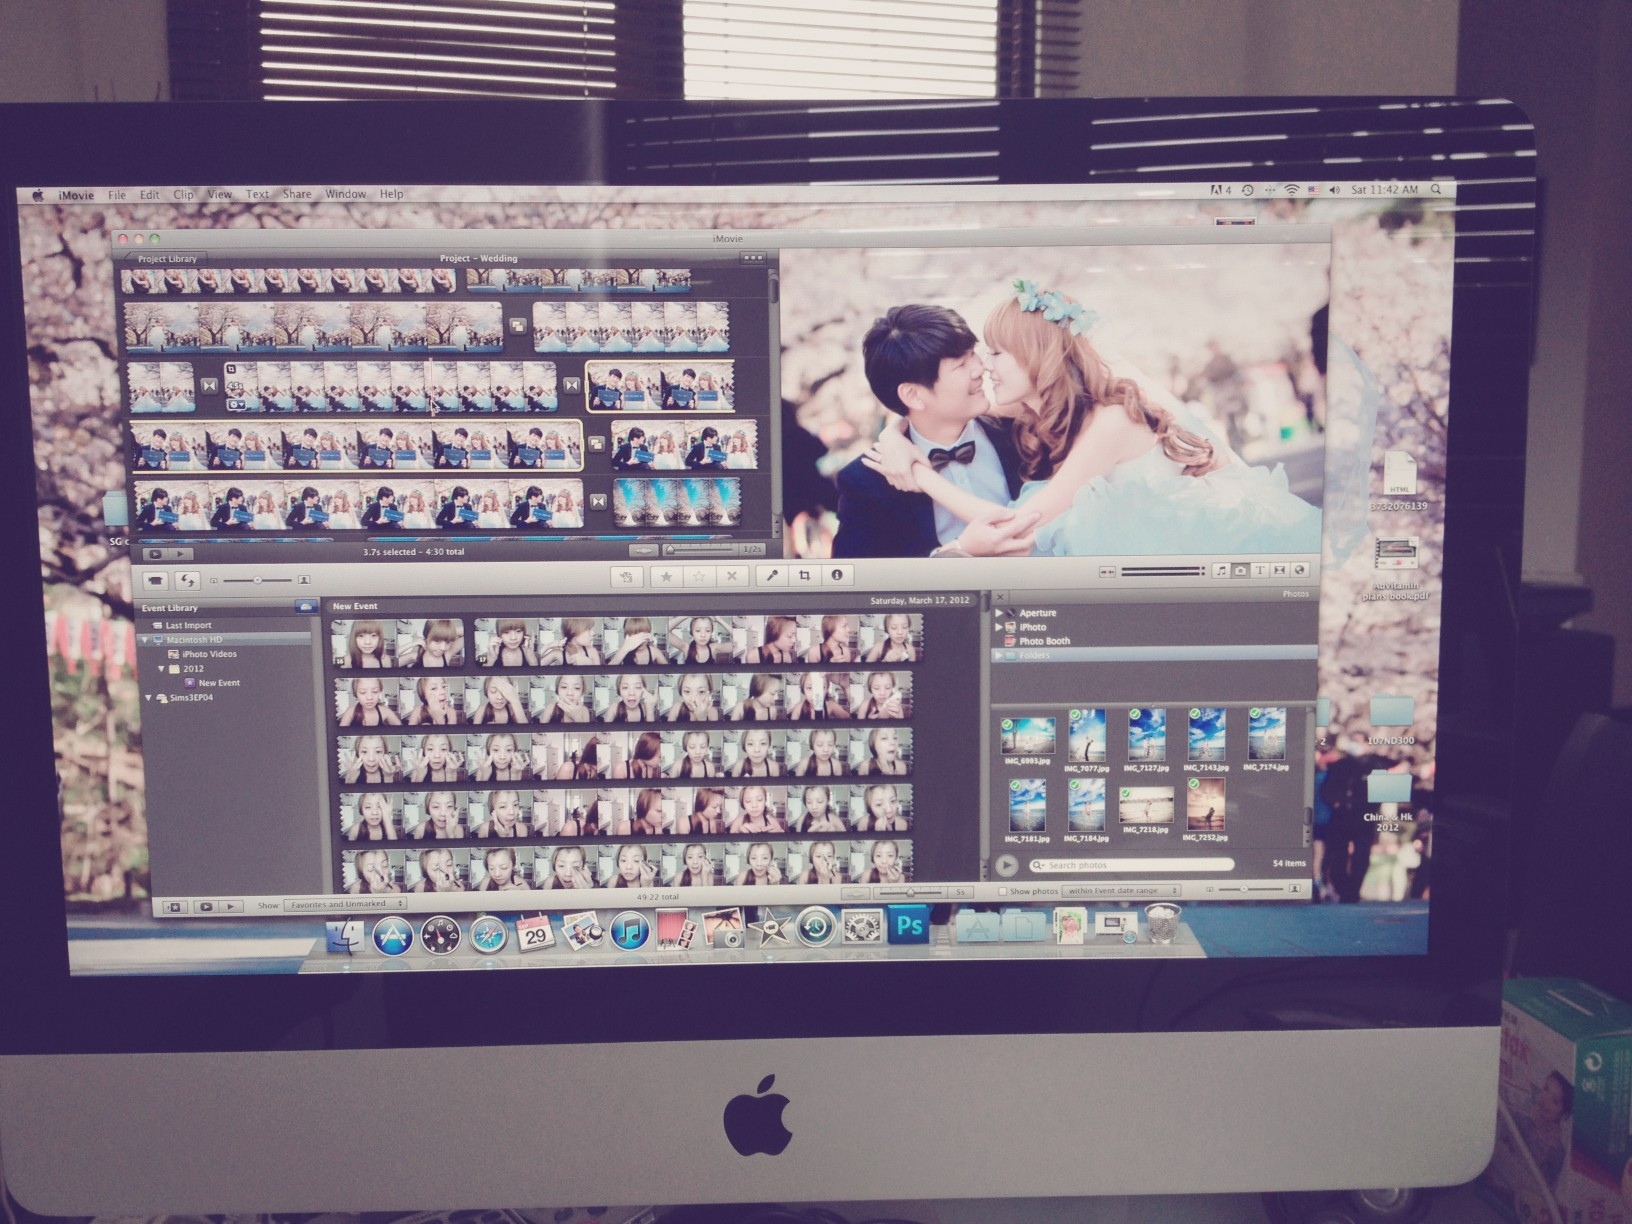Screen dimensions: 1632x1224
Task: Collapse the Sims3EP04 drive entry
Action: pos(149,698)
